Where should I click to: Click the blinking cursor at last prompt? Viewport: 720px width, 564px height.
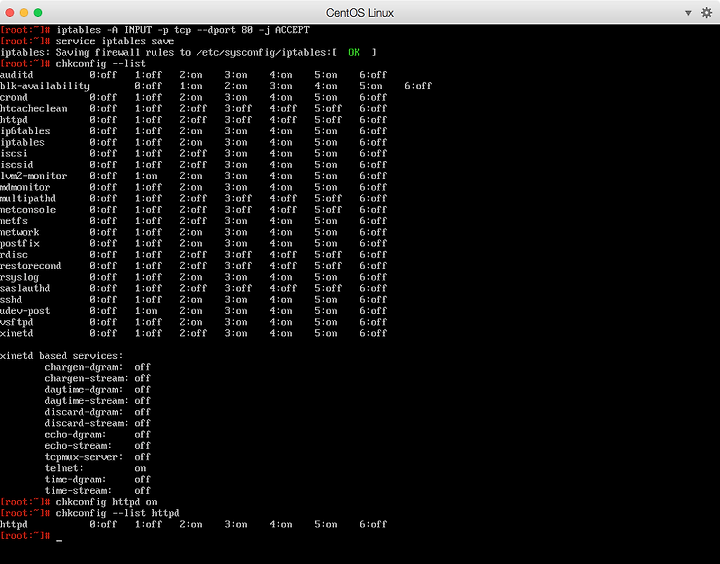click(x=59, y=540)
